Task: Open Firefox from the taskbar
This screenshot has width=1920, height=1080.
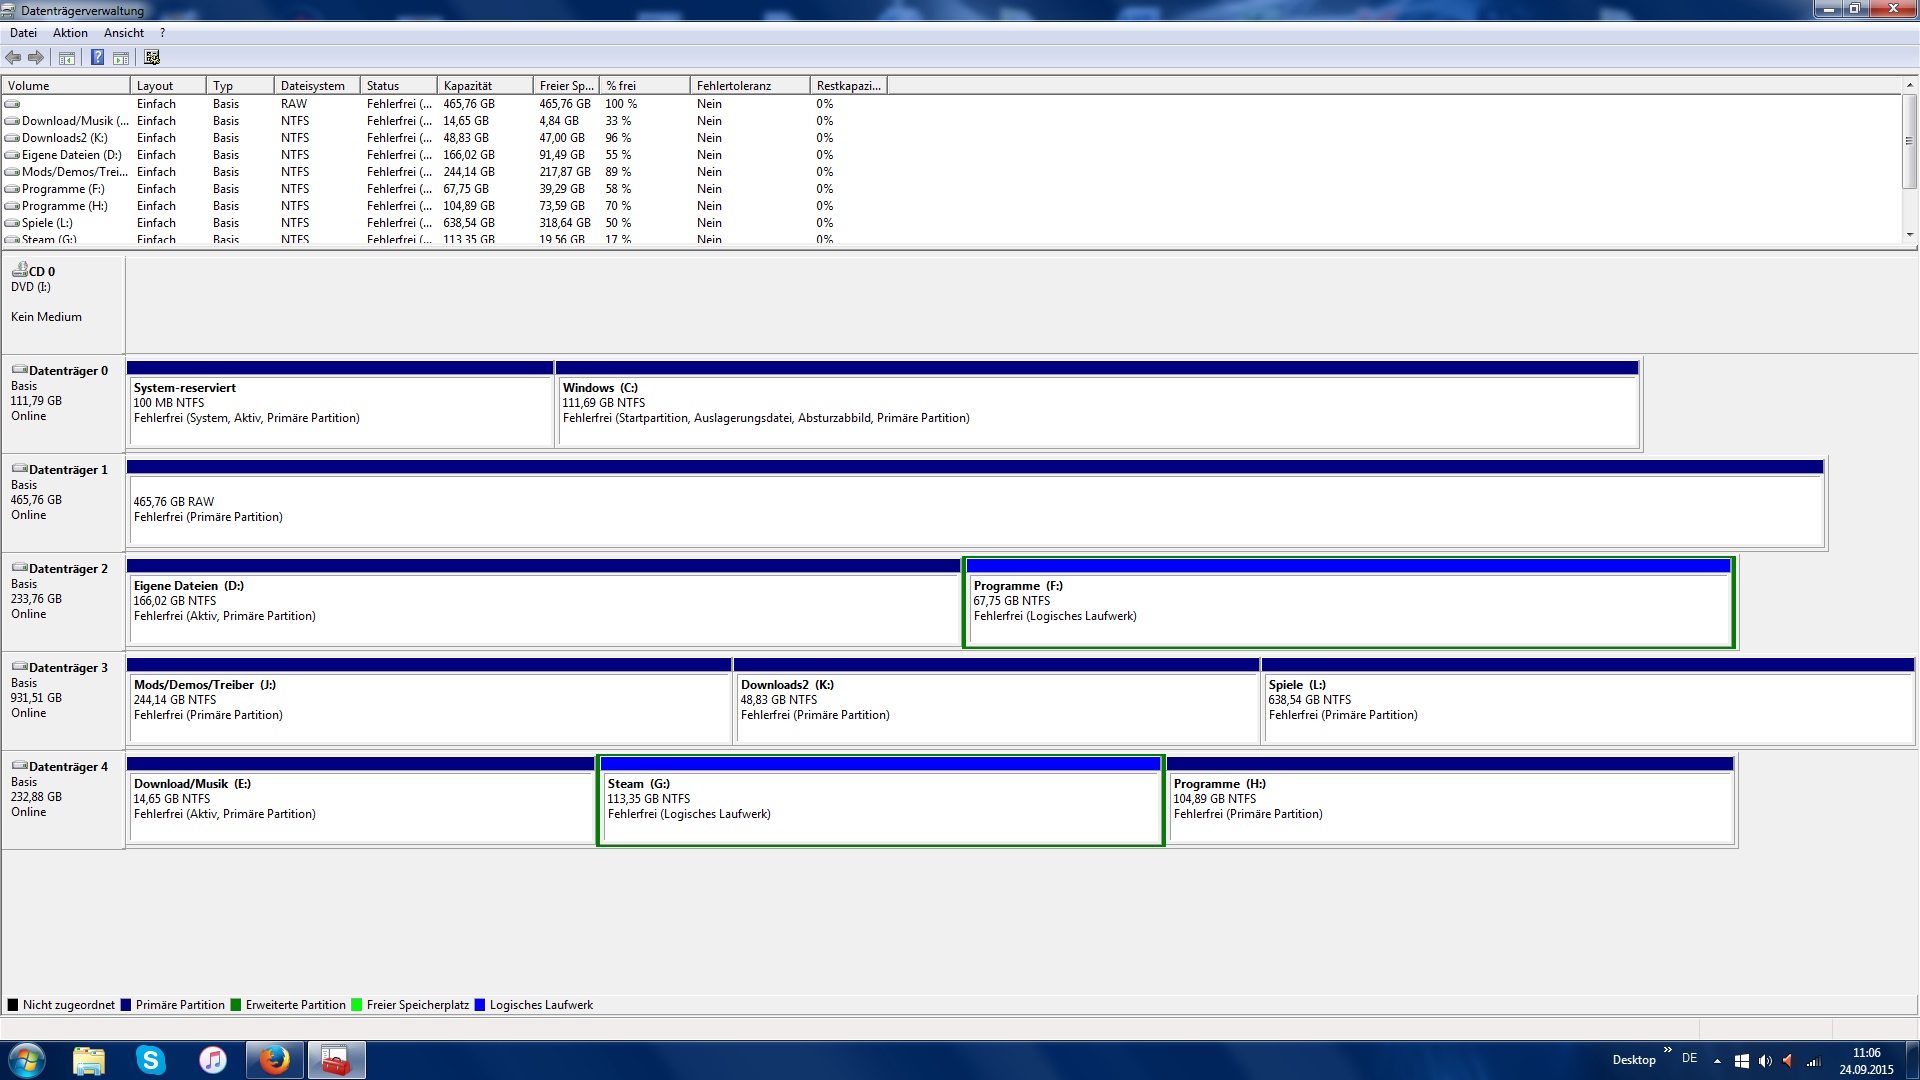Action: click(x=274, y=1060)
